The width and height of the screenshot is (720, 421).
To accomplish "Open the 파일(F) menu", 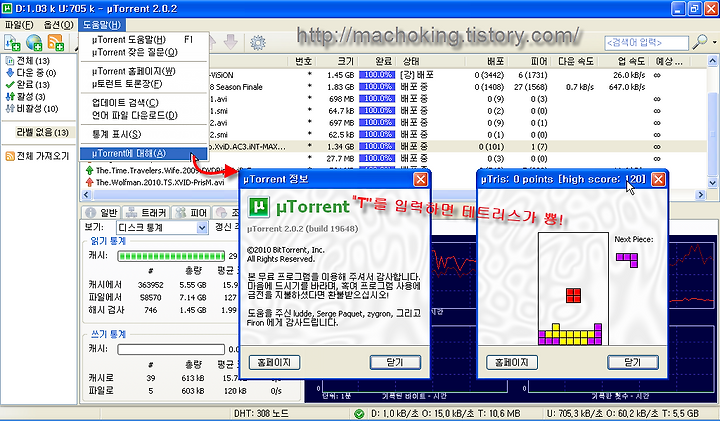I will 19,25.
